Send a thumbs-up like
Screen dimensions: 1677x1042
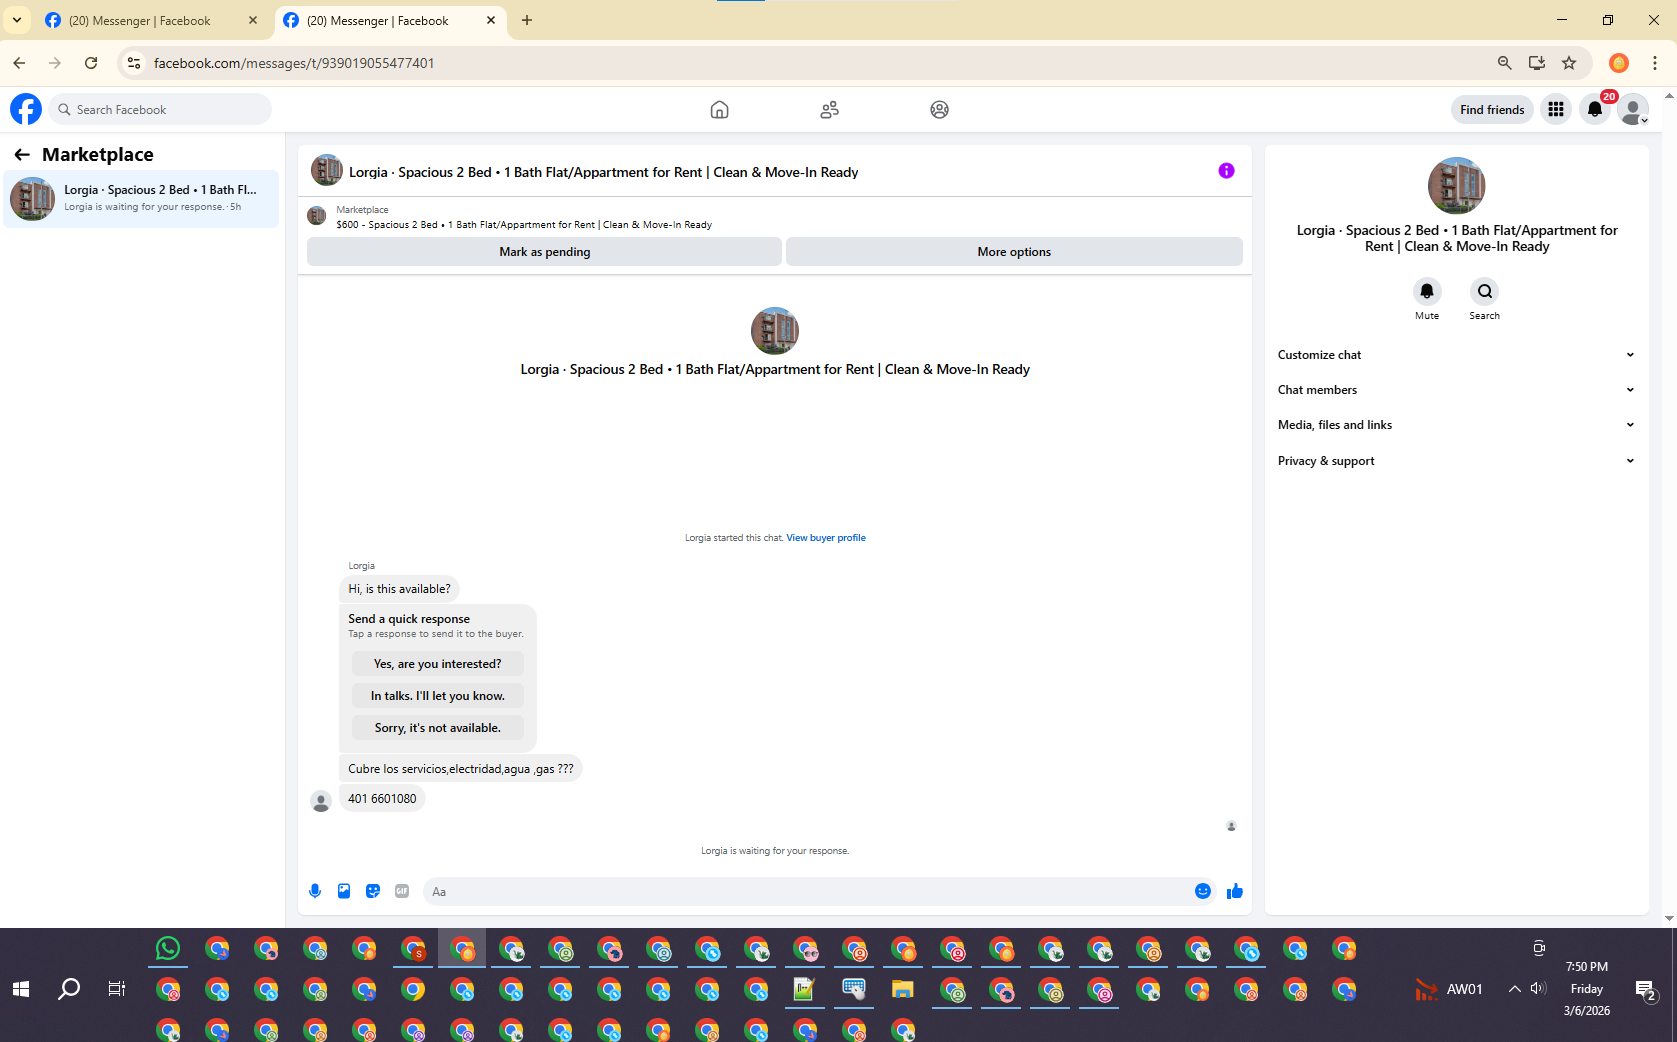[1235, 891]
